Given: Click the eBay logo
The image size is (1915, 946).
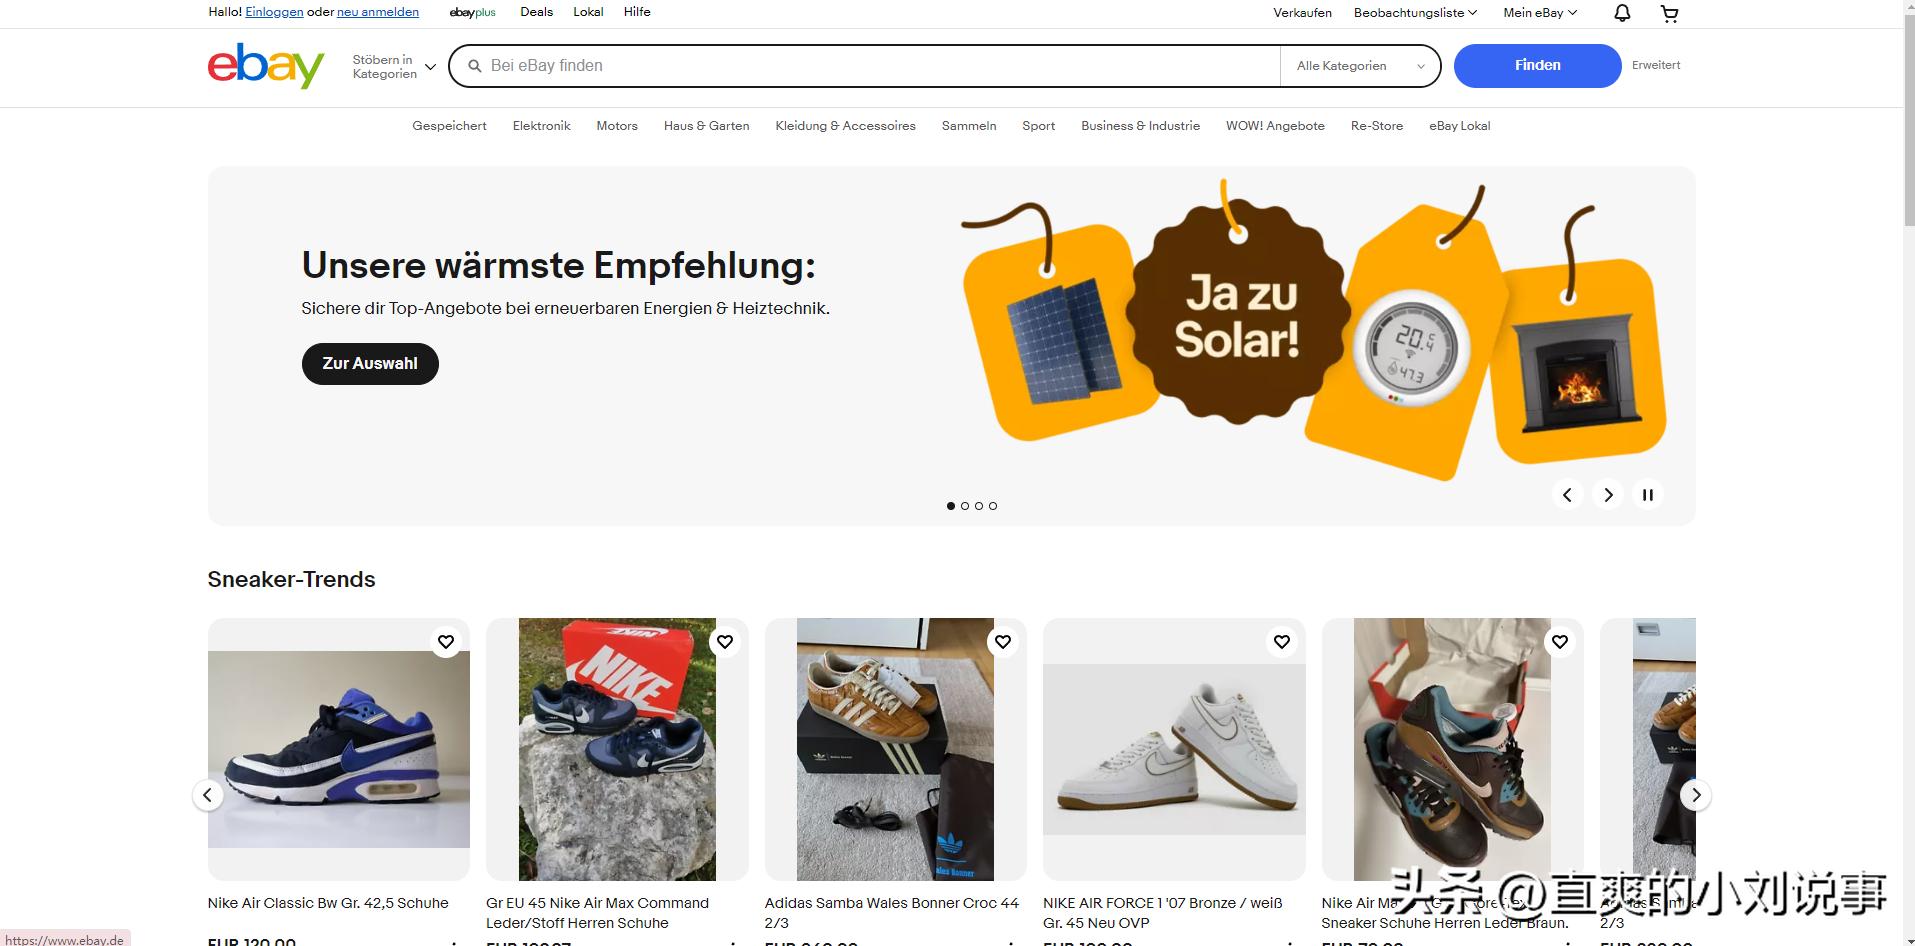Looking at the screenshot, I should (x=266, y=66).
